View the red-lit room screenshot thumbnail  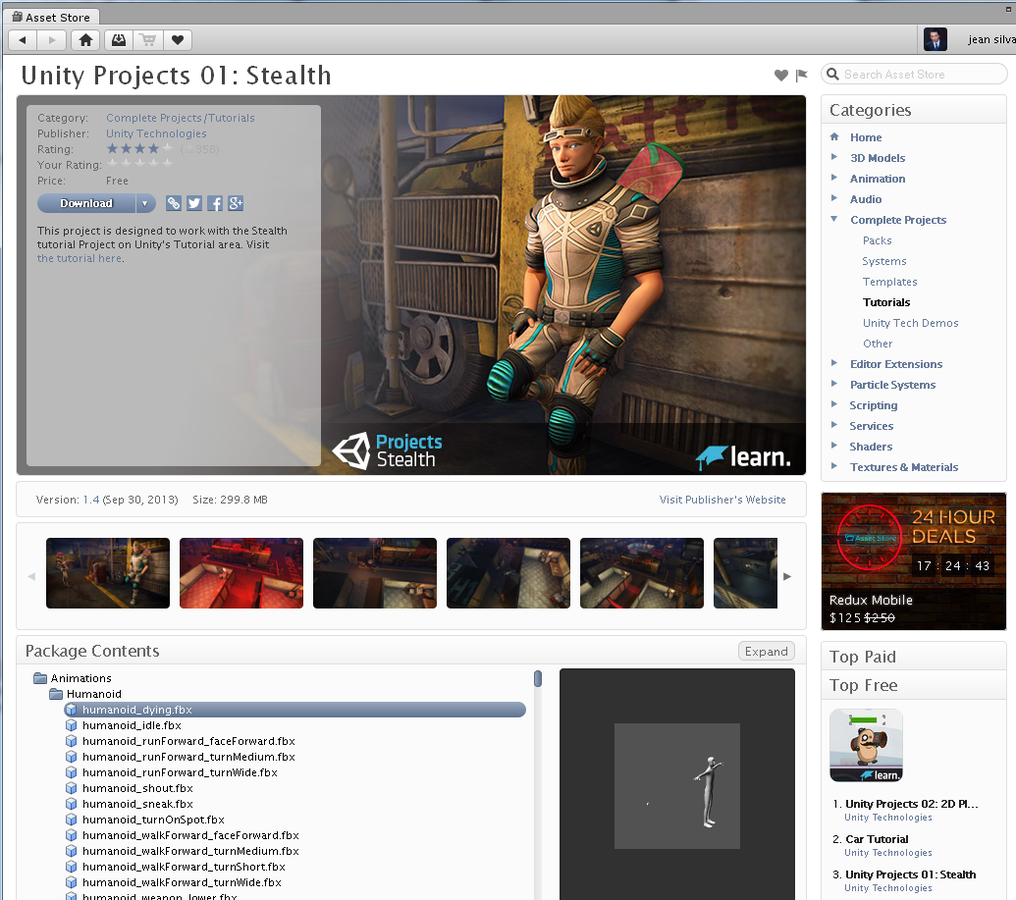click(x=241, y=573)
